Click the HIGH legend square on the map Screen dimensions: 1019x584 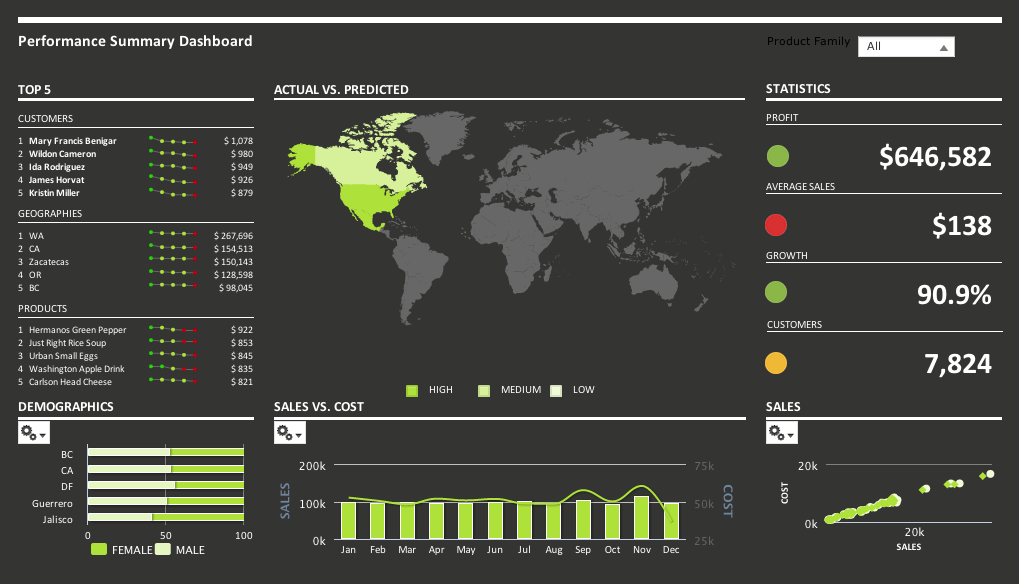tap(411, 390)
